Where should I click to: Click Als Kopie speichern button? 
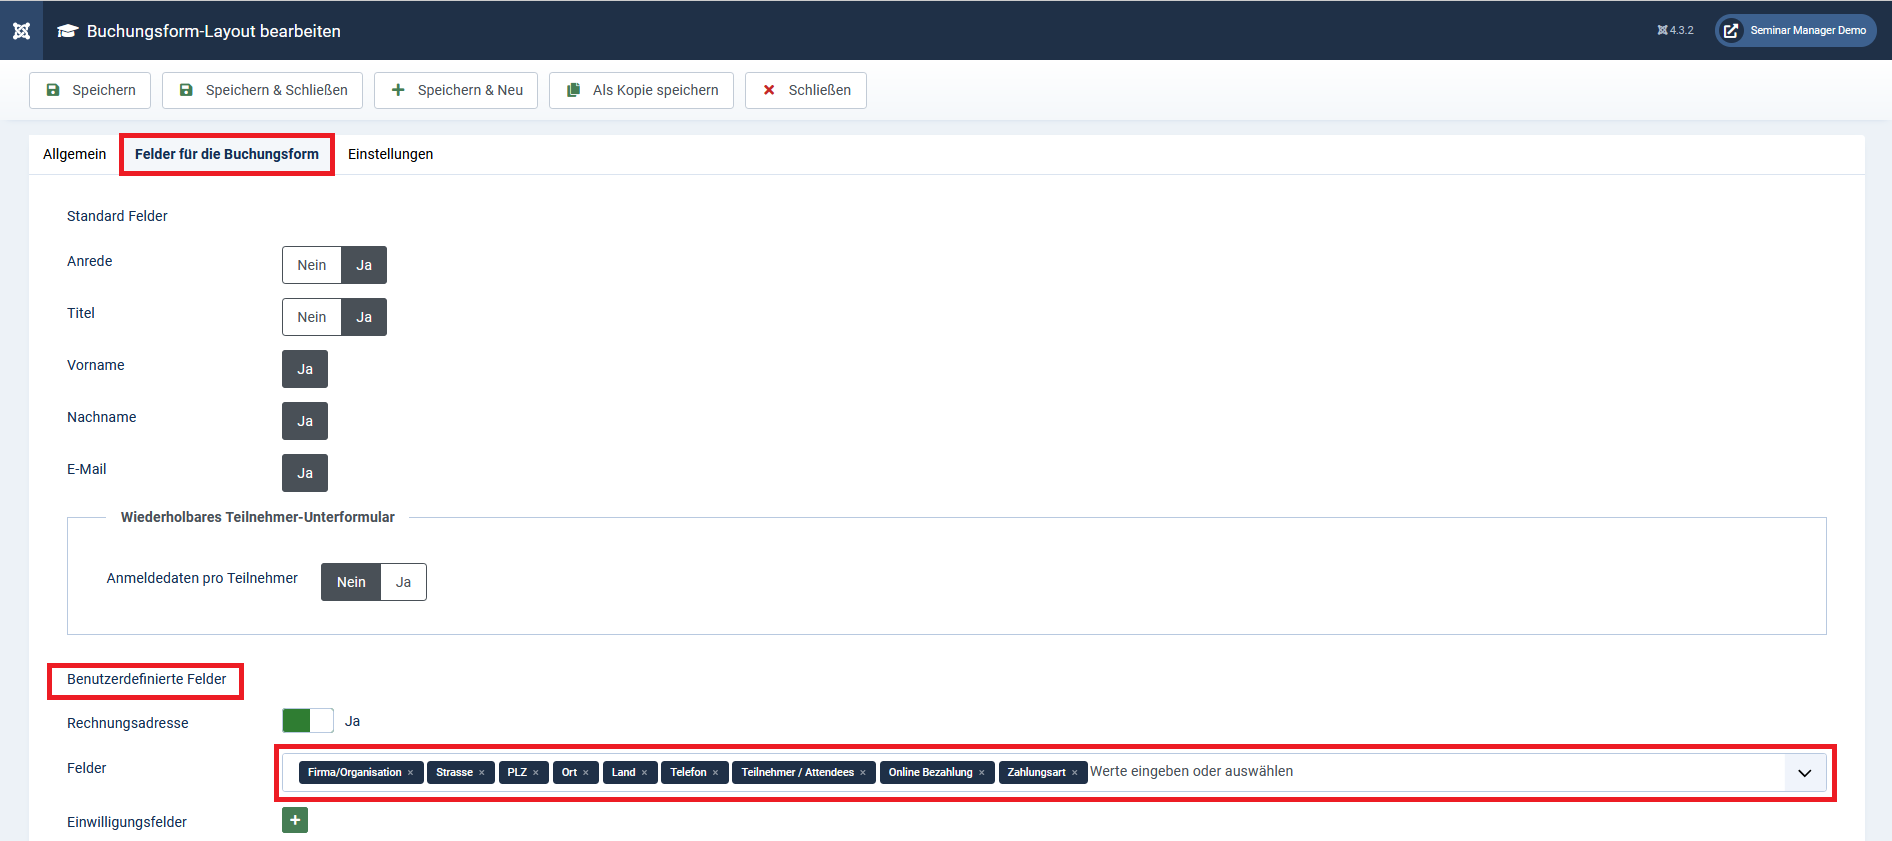coord(641,90)
